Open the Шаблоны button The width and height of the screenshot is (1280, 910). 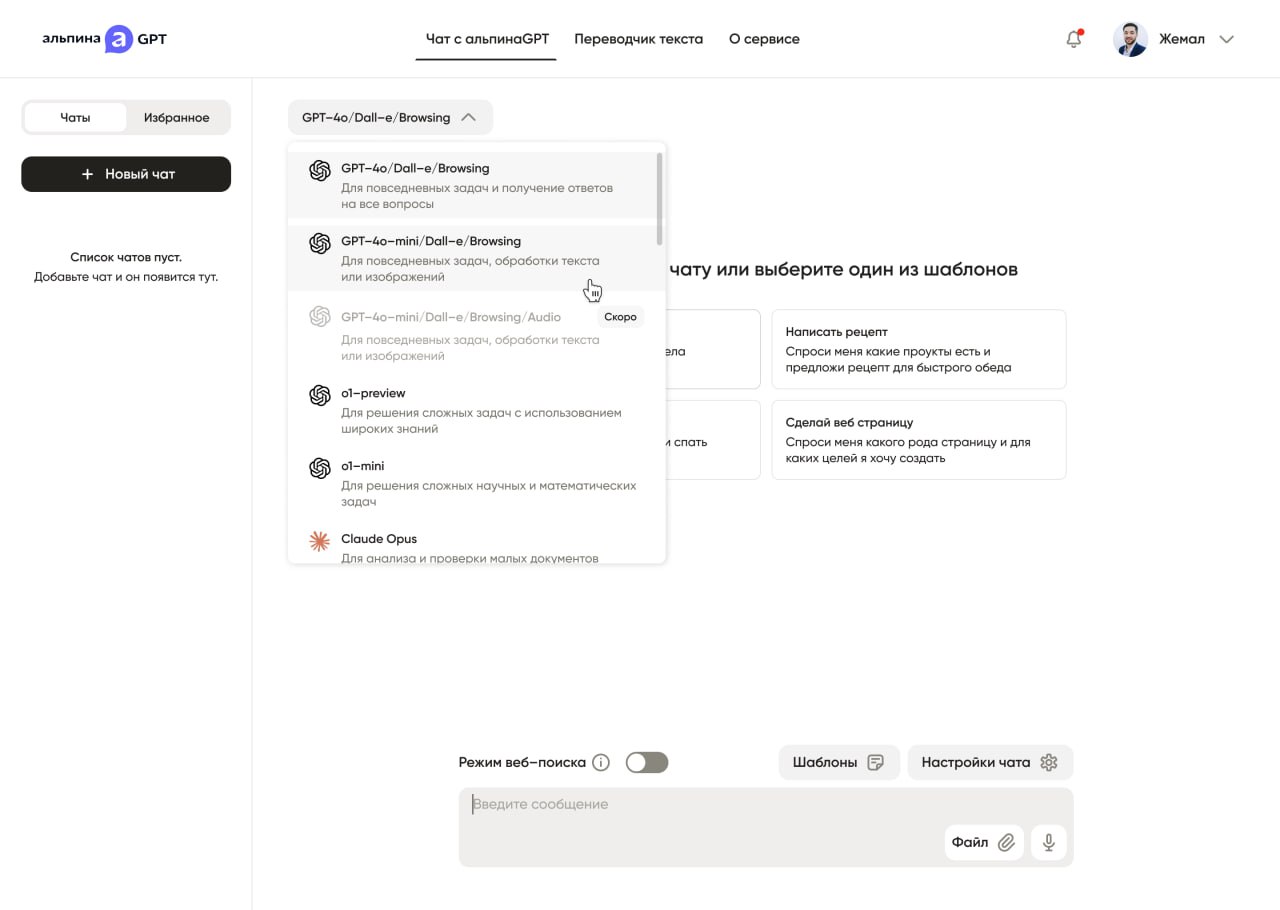tap(839, 762)
